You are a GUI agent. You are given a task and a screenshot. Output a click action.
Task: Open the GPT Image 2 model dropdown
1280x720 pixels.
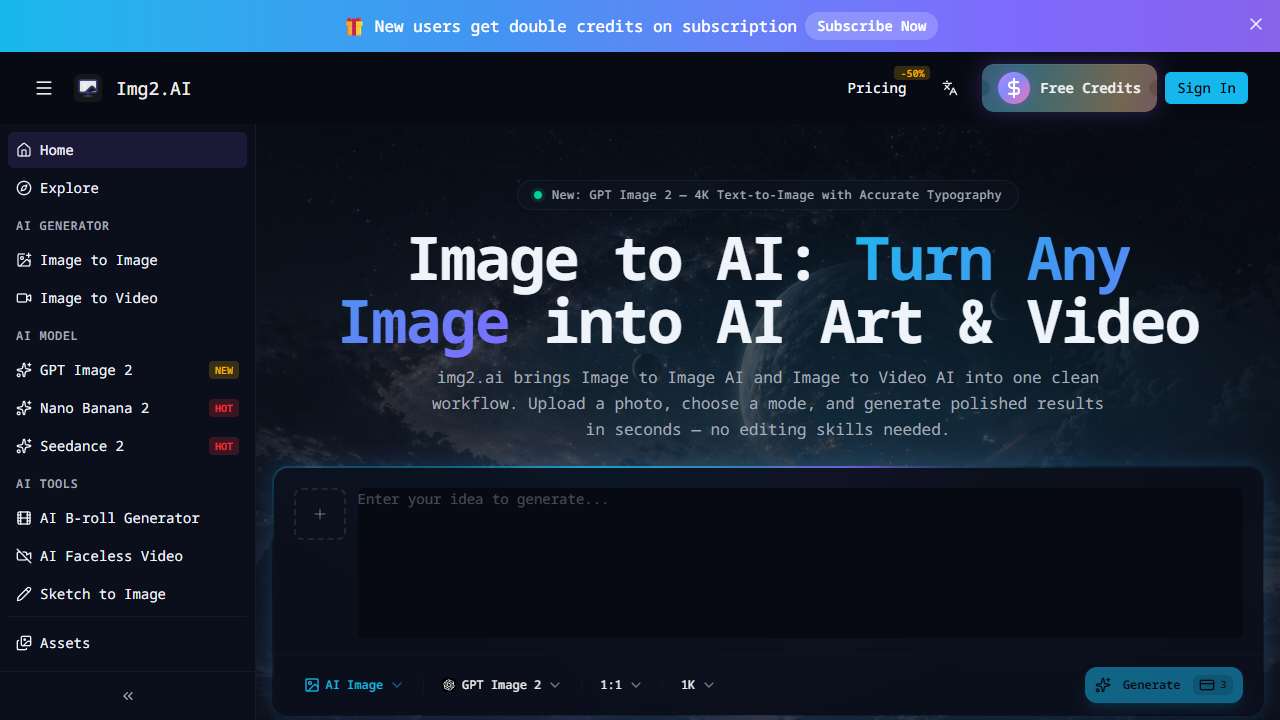[x=502, y=685]
